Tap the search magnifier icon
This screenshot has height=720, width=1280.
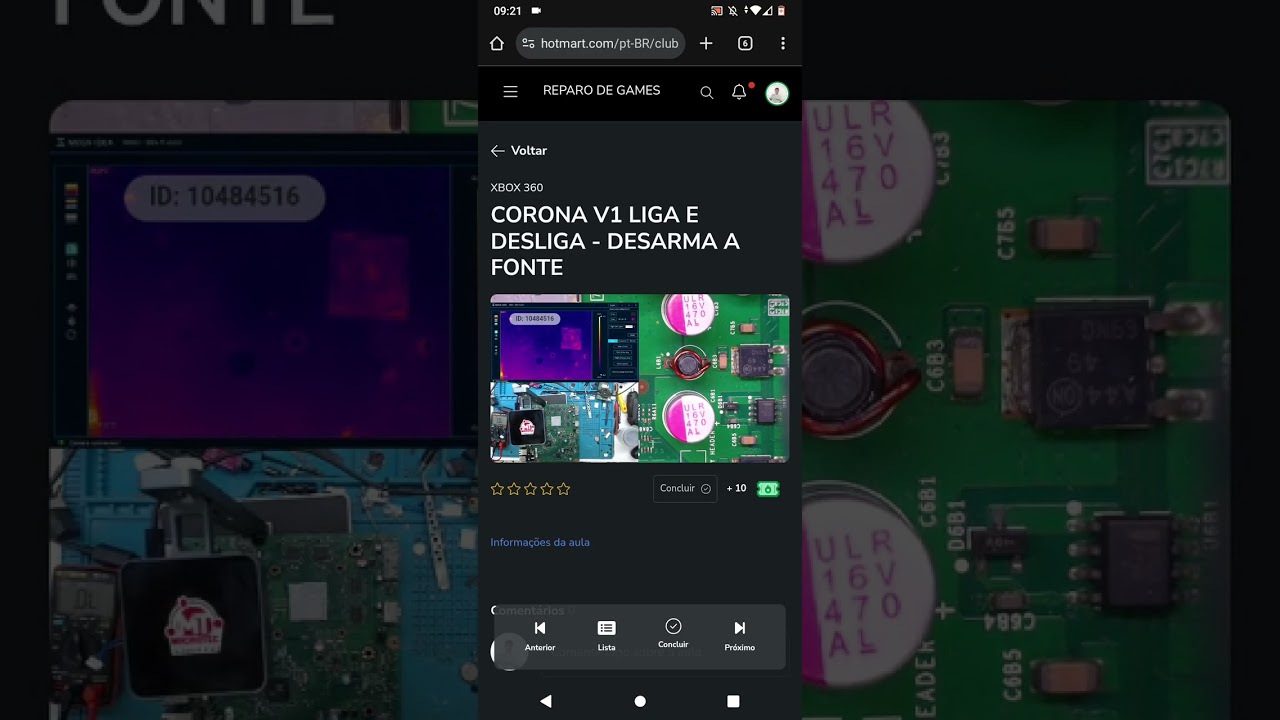coord(707,92)
